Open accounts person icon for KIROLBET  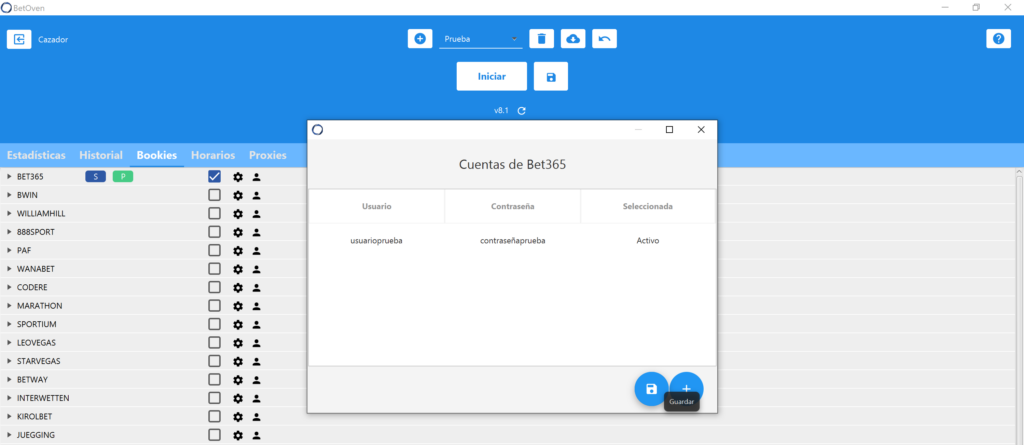click(x=257, y=416)
